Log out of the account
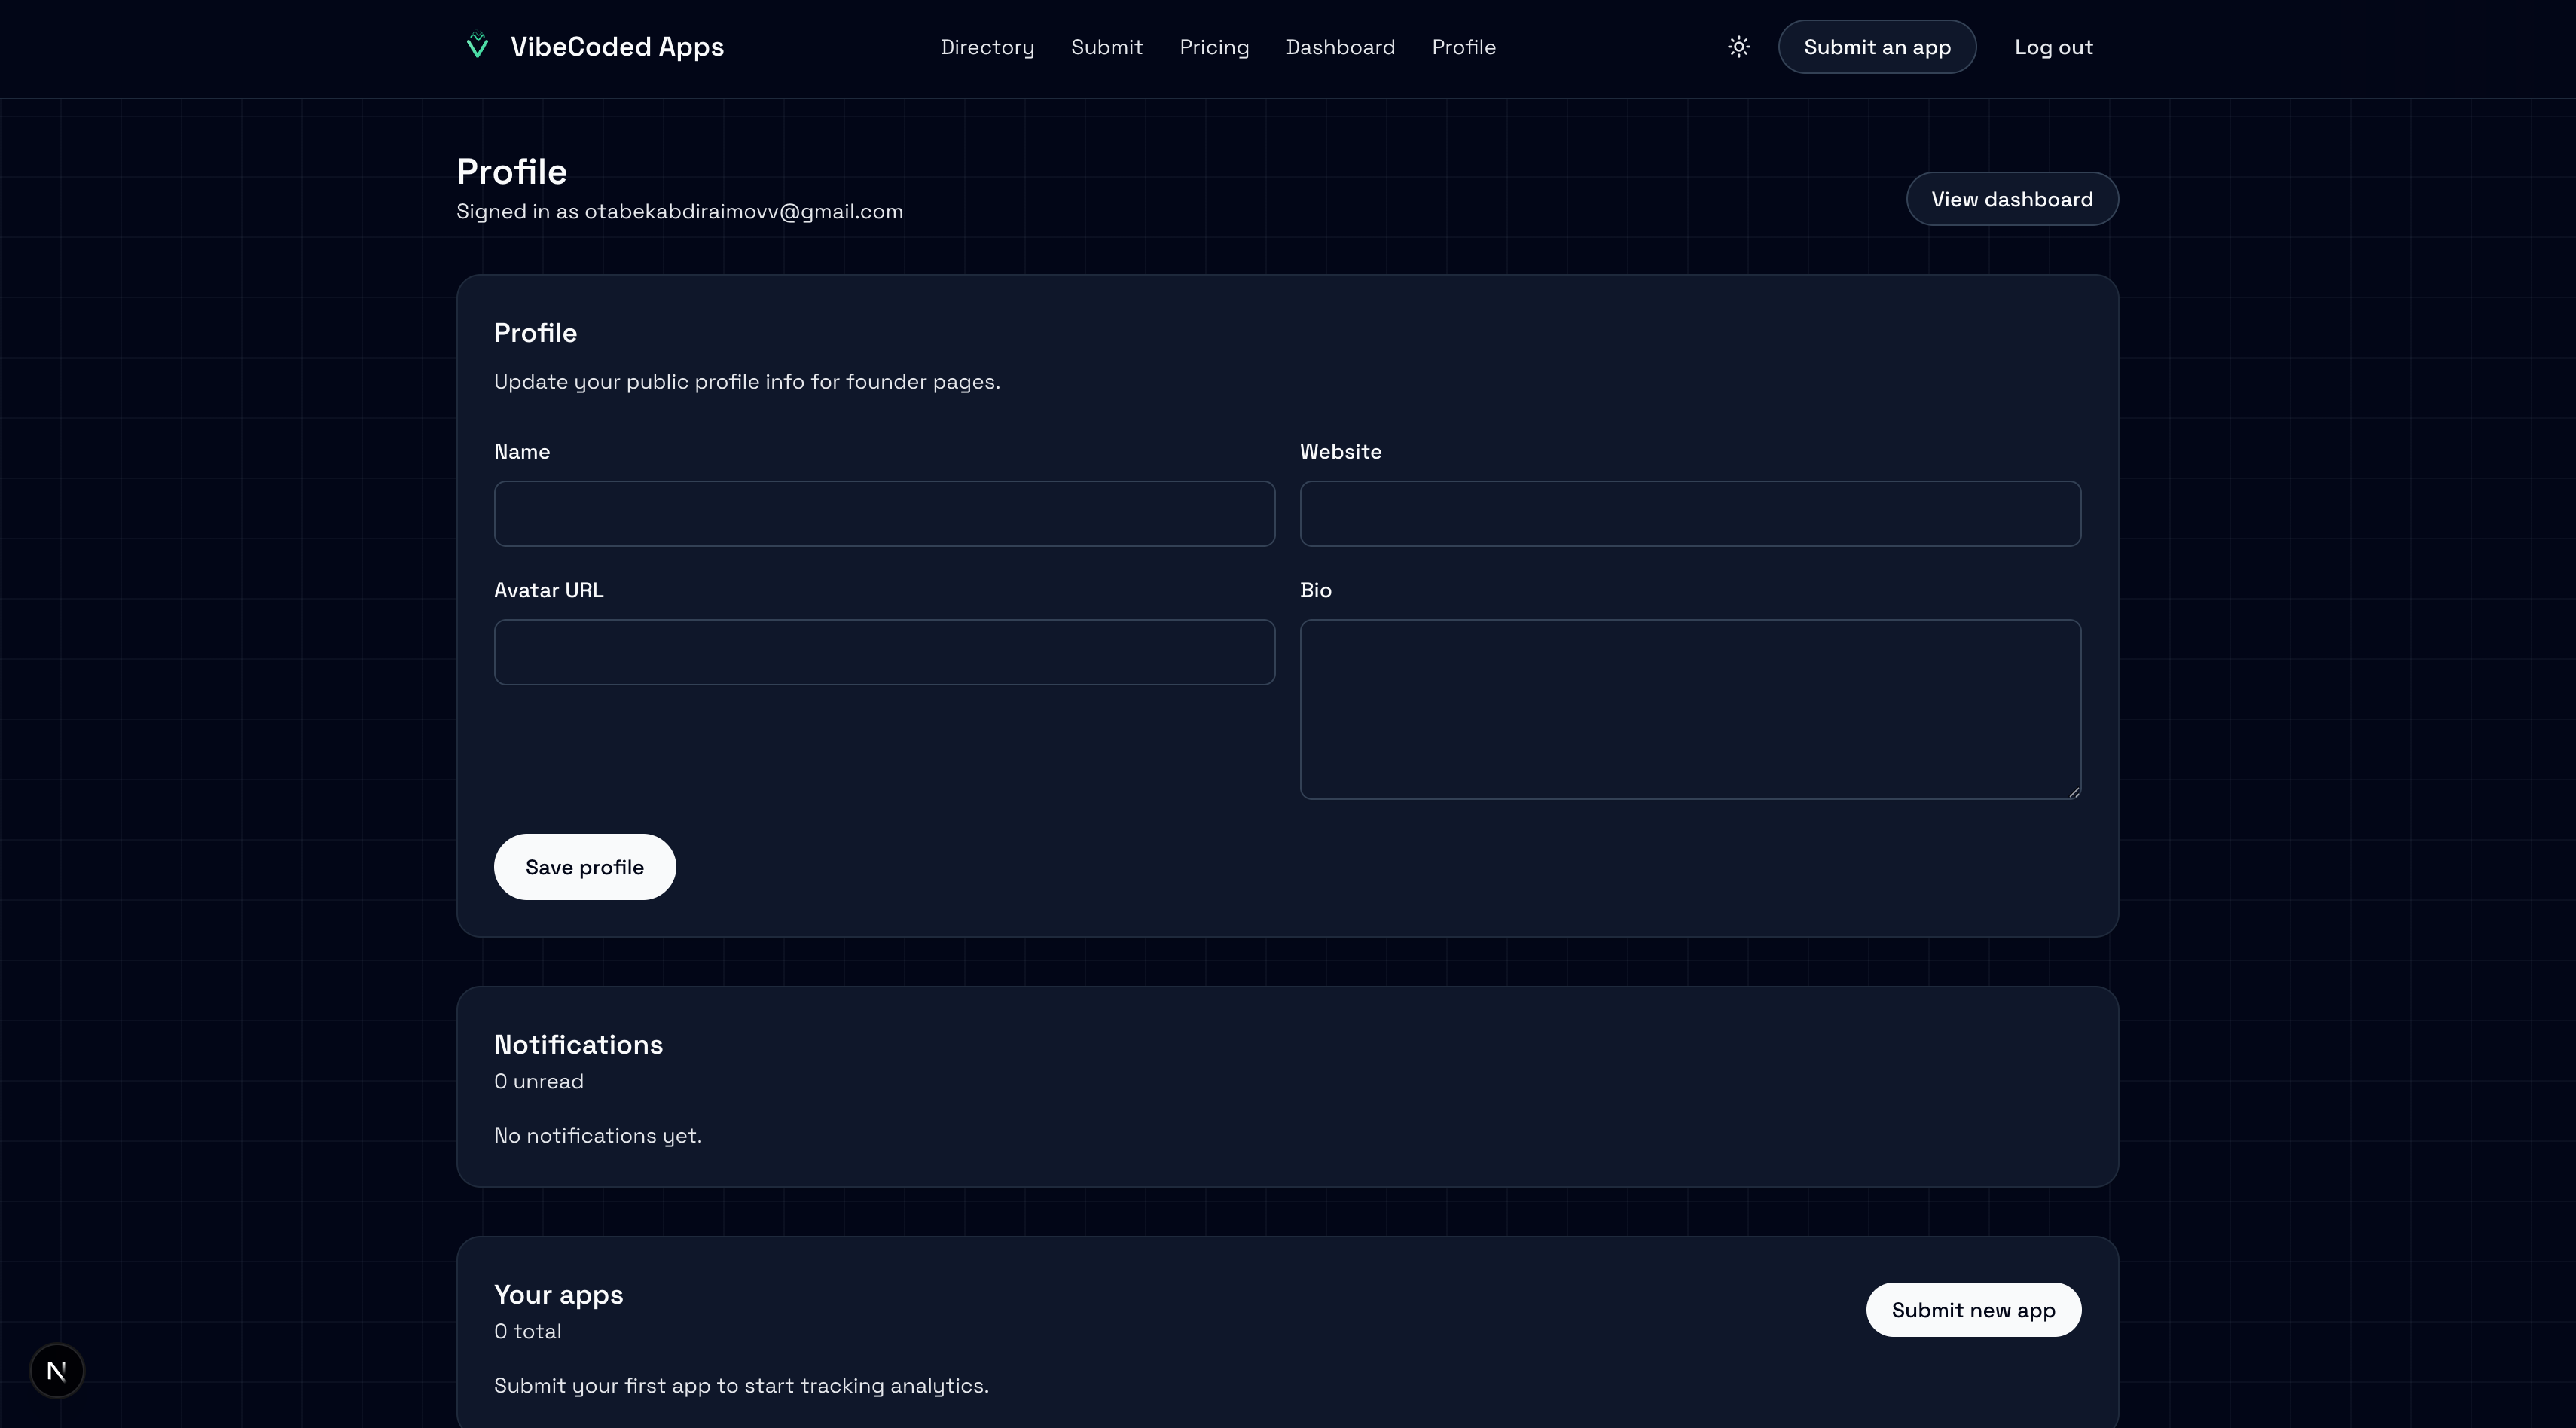 tap(2054, 47)
